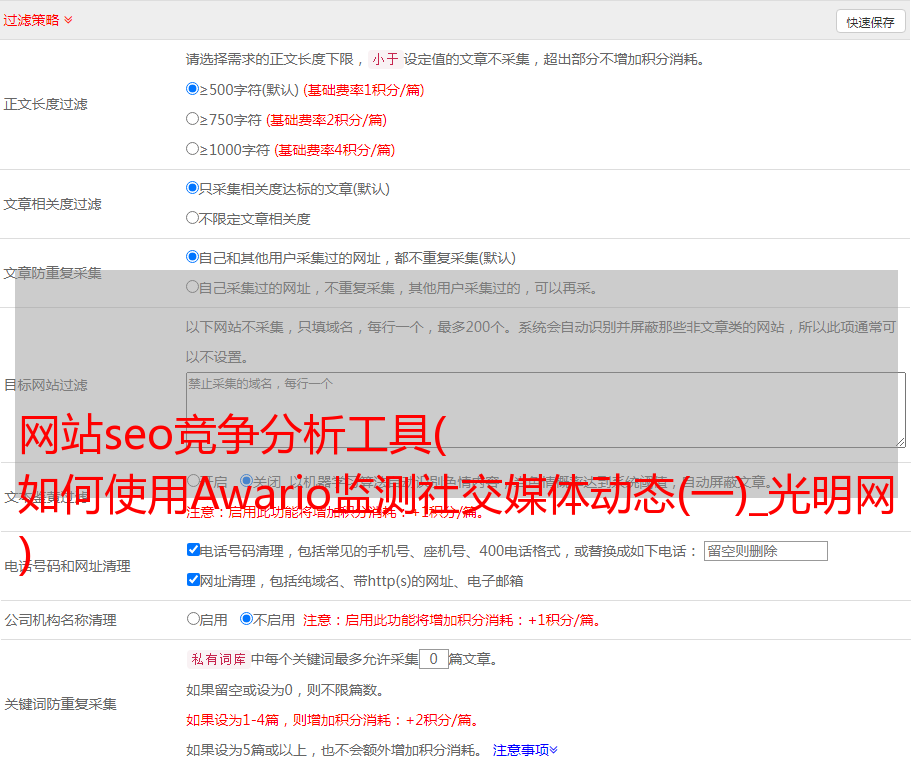Click the red (基础费率4积分/篇) note
The width and height of the screenshot is (912, 768).
[334, 150]
